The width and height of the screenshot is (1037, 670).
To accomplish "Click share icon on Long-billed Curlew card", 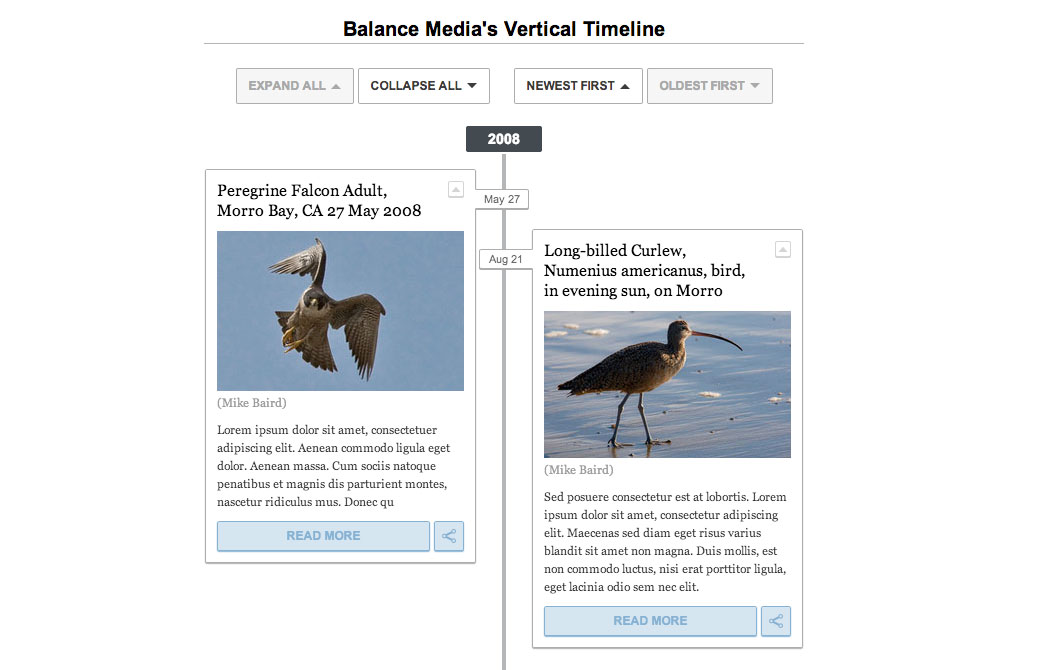I will pos(776,621).
